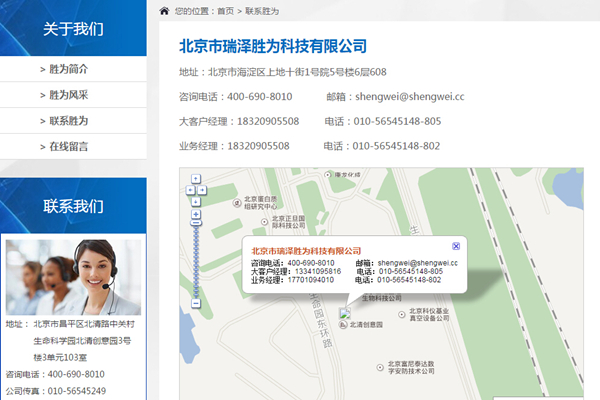Go to 首页 via breadcrumb link

point(225,11)
